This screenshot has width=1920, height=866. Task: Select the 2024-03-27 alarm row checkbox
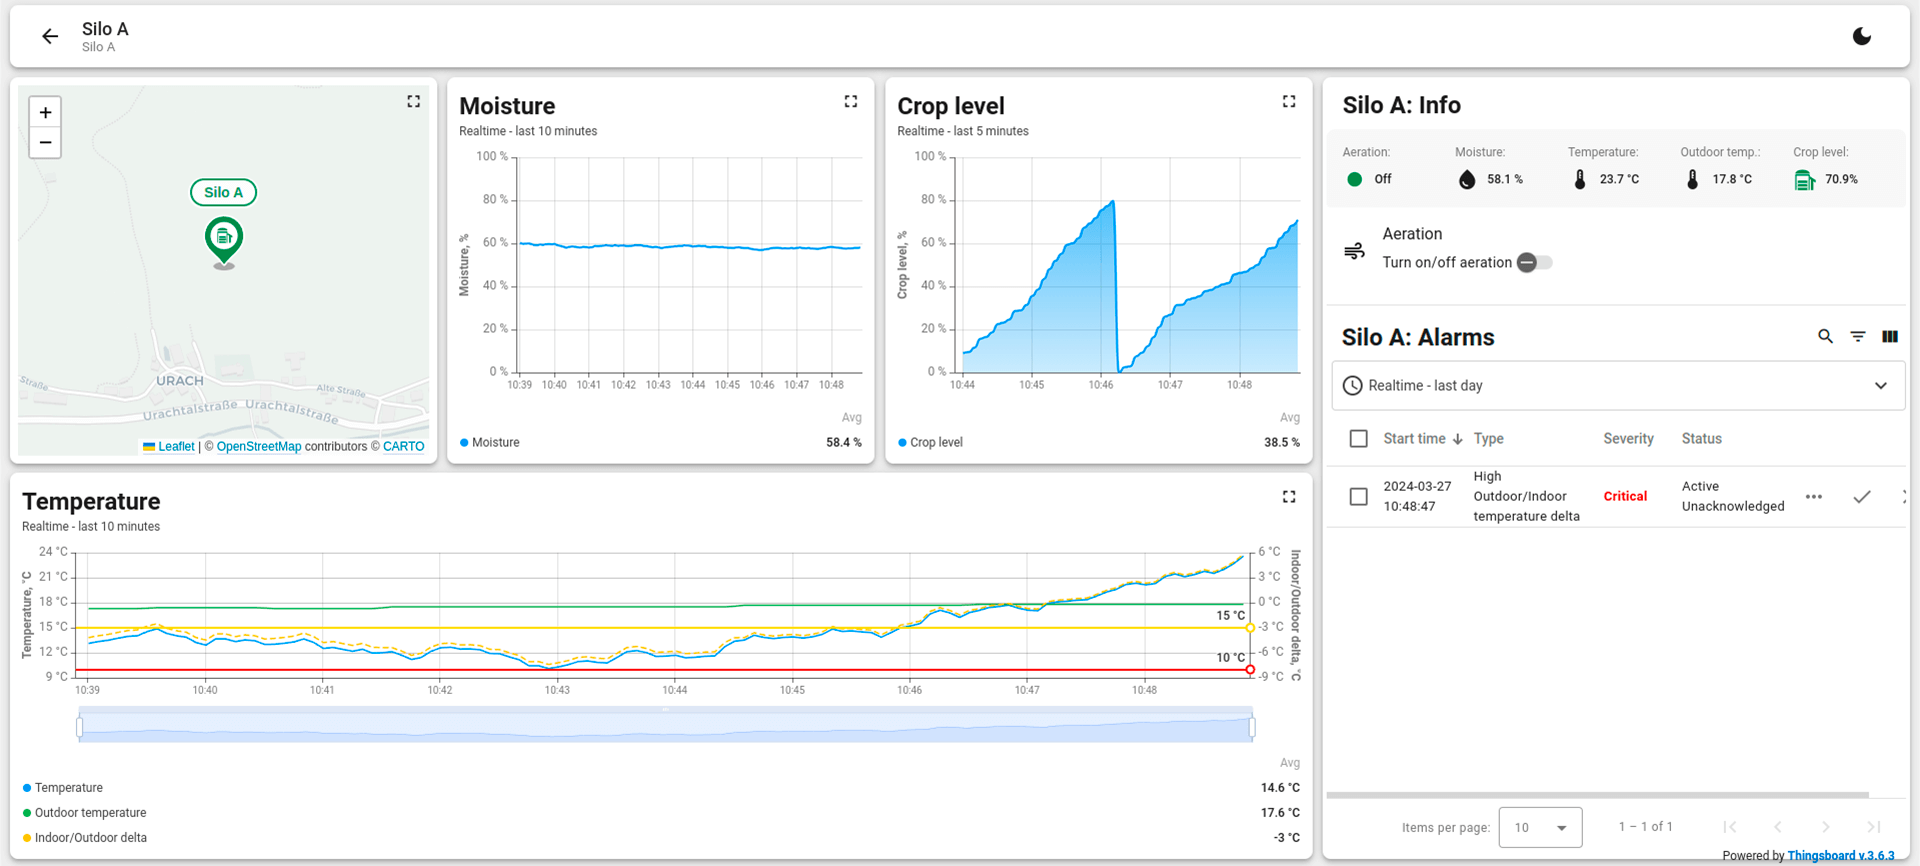[1358, 497]
